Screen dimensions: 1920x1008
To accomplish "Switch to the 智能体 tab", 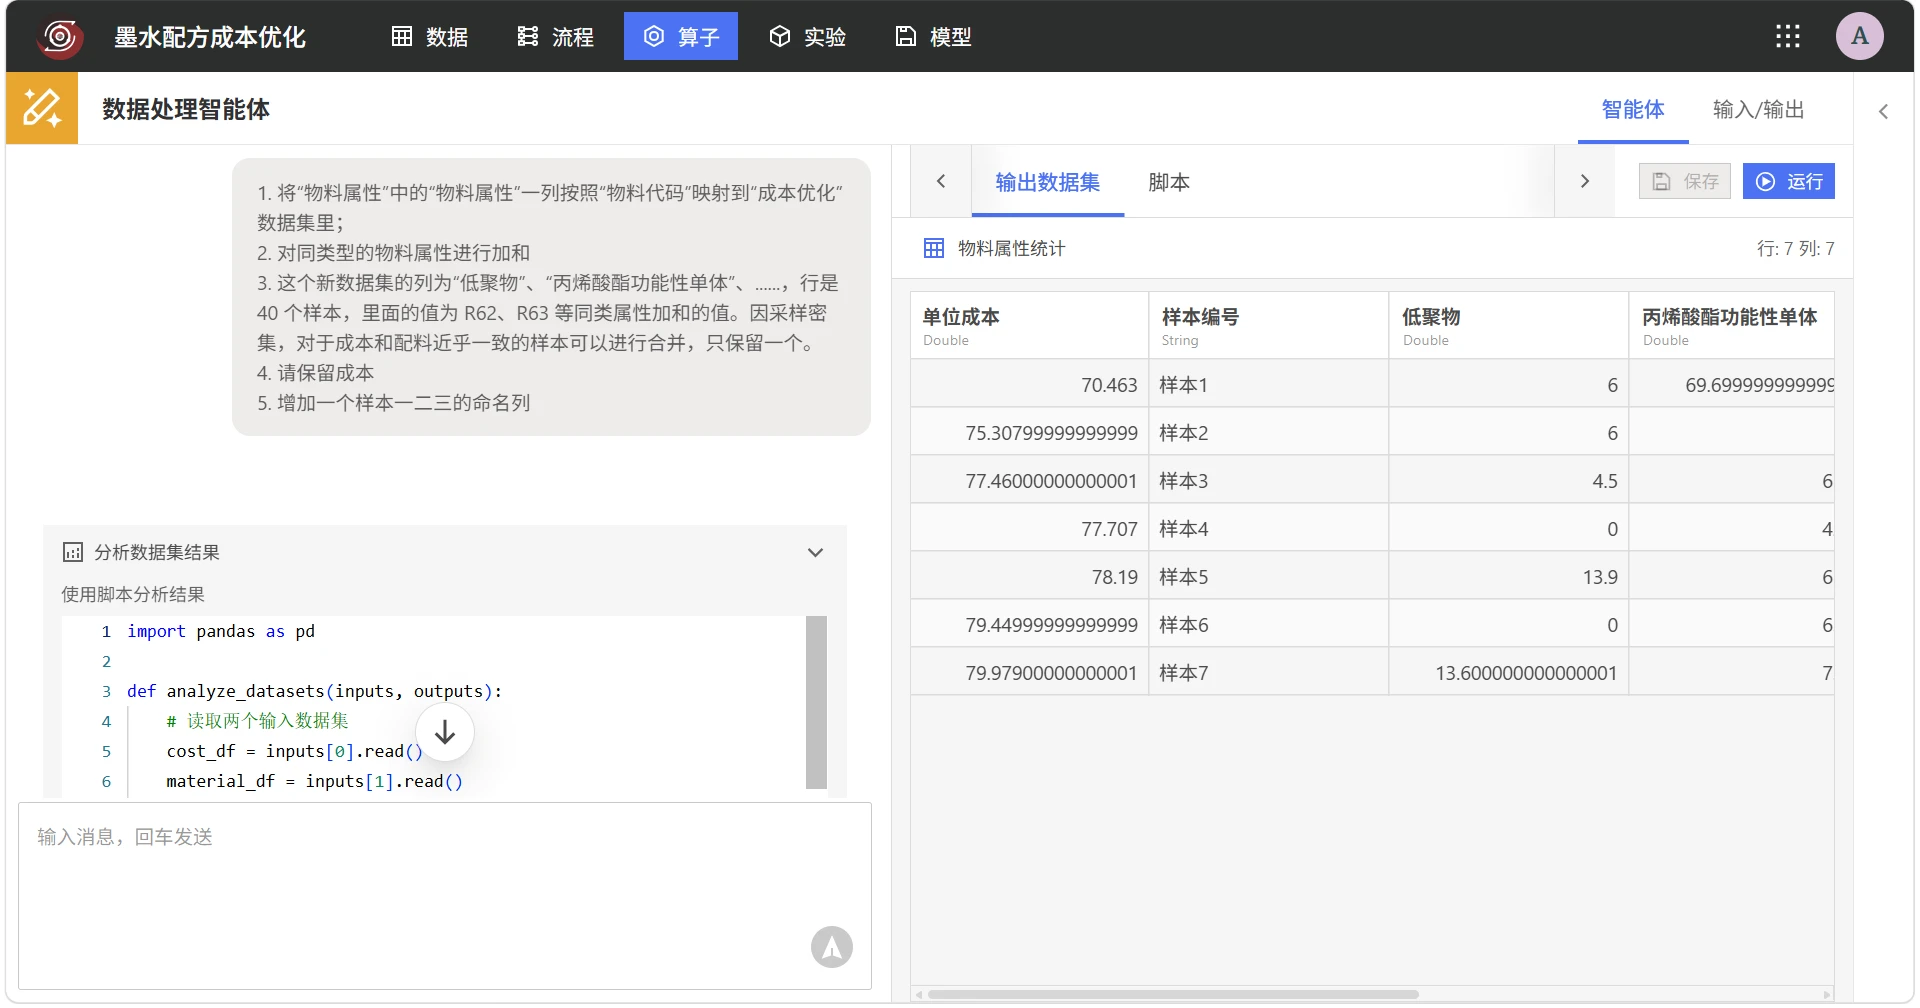I will click(1633, 110).
